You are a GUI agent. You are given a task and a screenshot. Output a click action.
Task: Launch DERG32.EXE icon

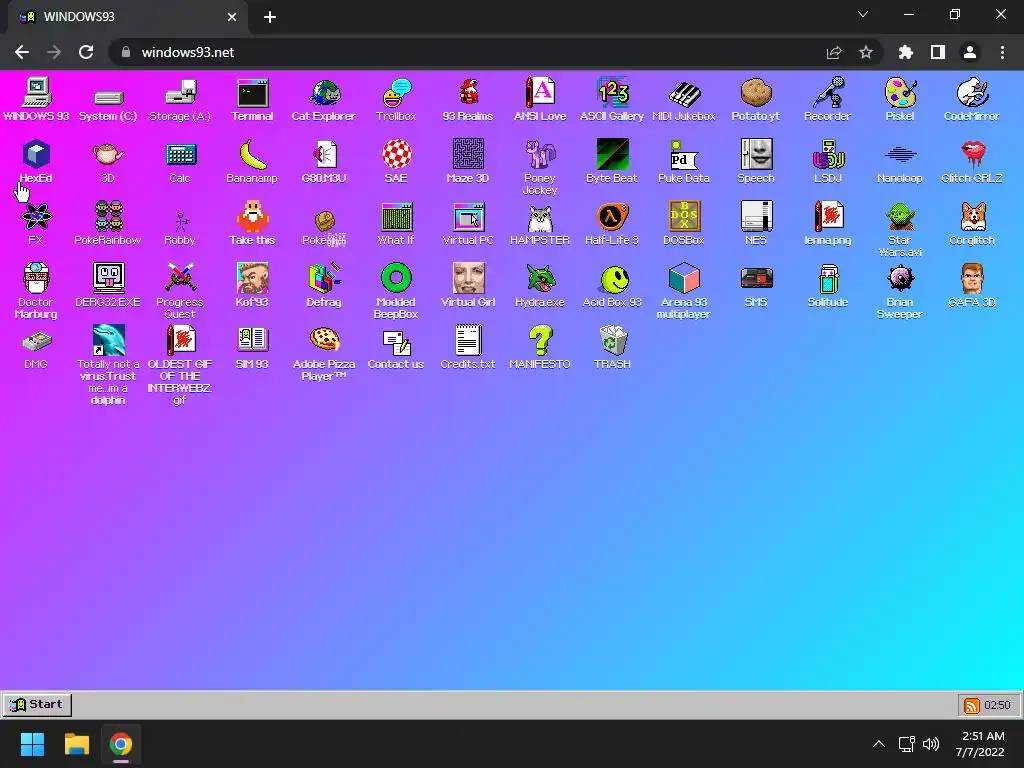[108, 285]
